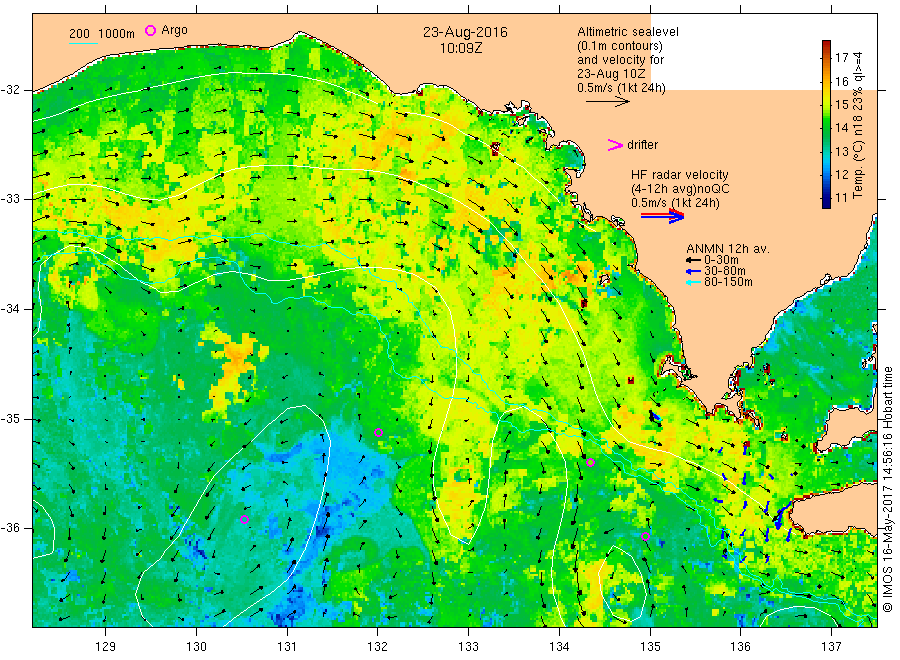Viewport: 900px width, 660px height.
Task: Click the (4-12h avg)noQC text
Action: point(680,189)
